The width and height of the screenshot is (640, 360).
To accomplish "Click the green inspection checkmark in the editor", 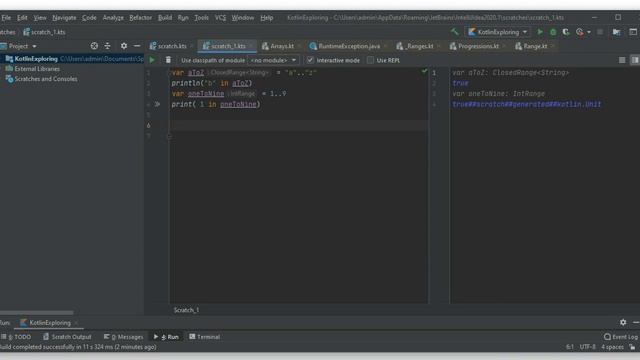I will click(424, 71).
